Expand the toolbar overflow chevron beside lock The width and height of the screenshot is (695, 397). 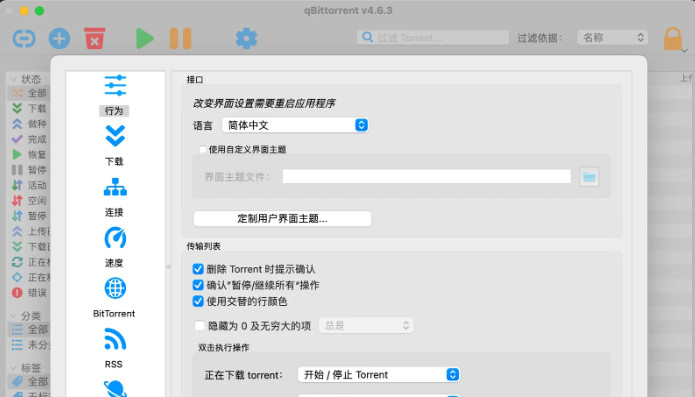685,51
